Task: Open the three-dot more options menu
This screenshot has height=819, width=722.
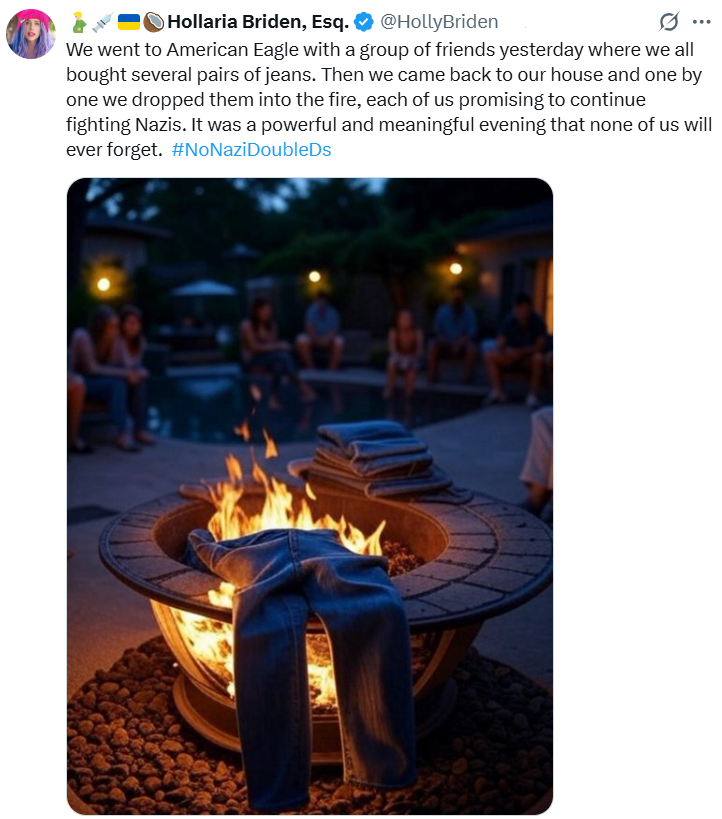Action: click(701, 22)
